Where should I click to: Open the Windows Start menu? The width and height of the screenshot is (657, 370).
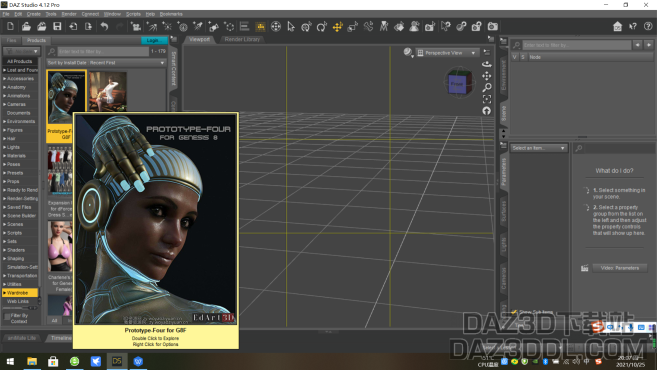click(10, 361)
